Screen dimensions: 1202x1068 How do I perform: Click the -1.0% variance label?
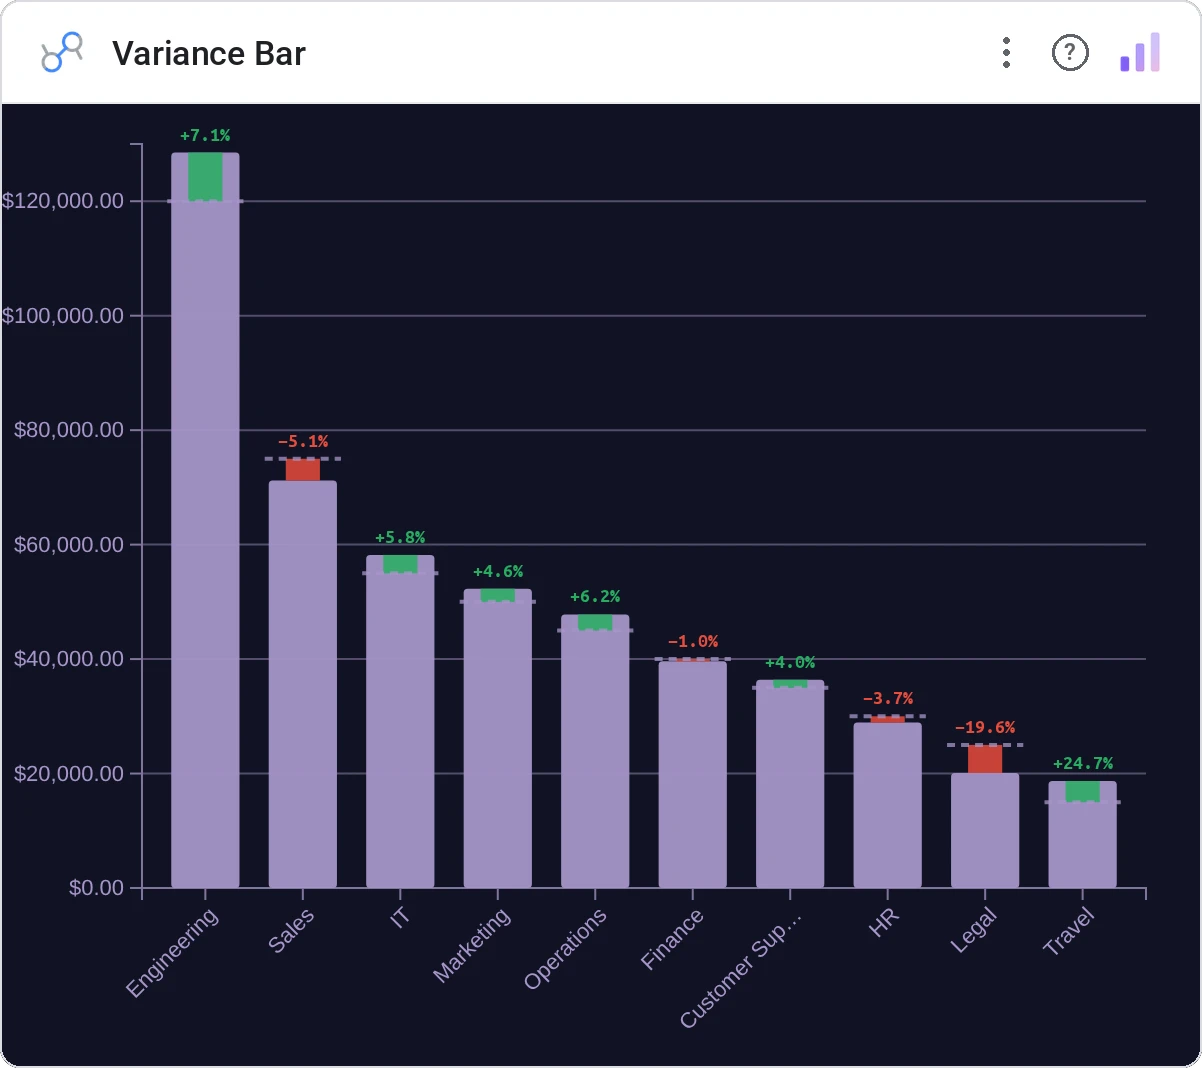click(693, 642)
